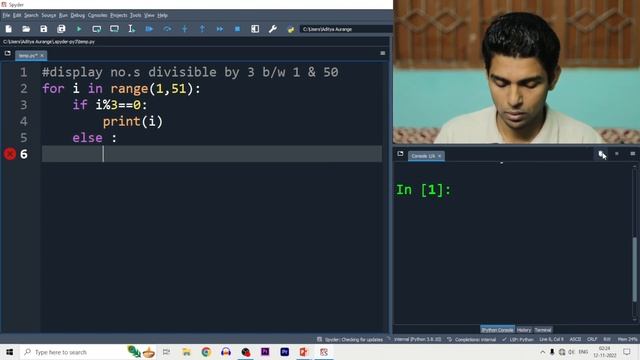Run current cell icon
This screenshot has height=360, width=640.
point(96,29)
